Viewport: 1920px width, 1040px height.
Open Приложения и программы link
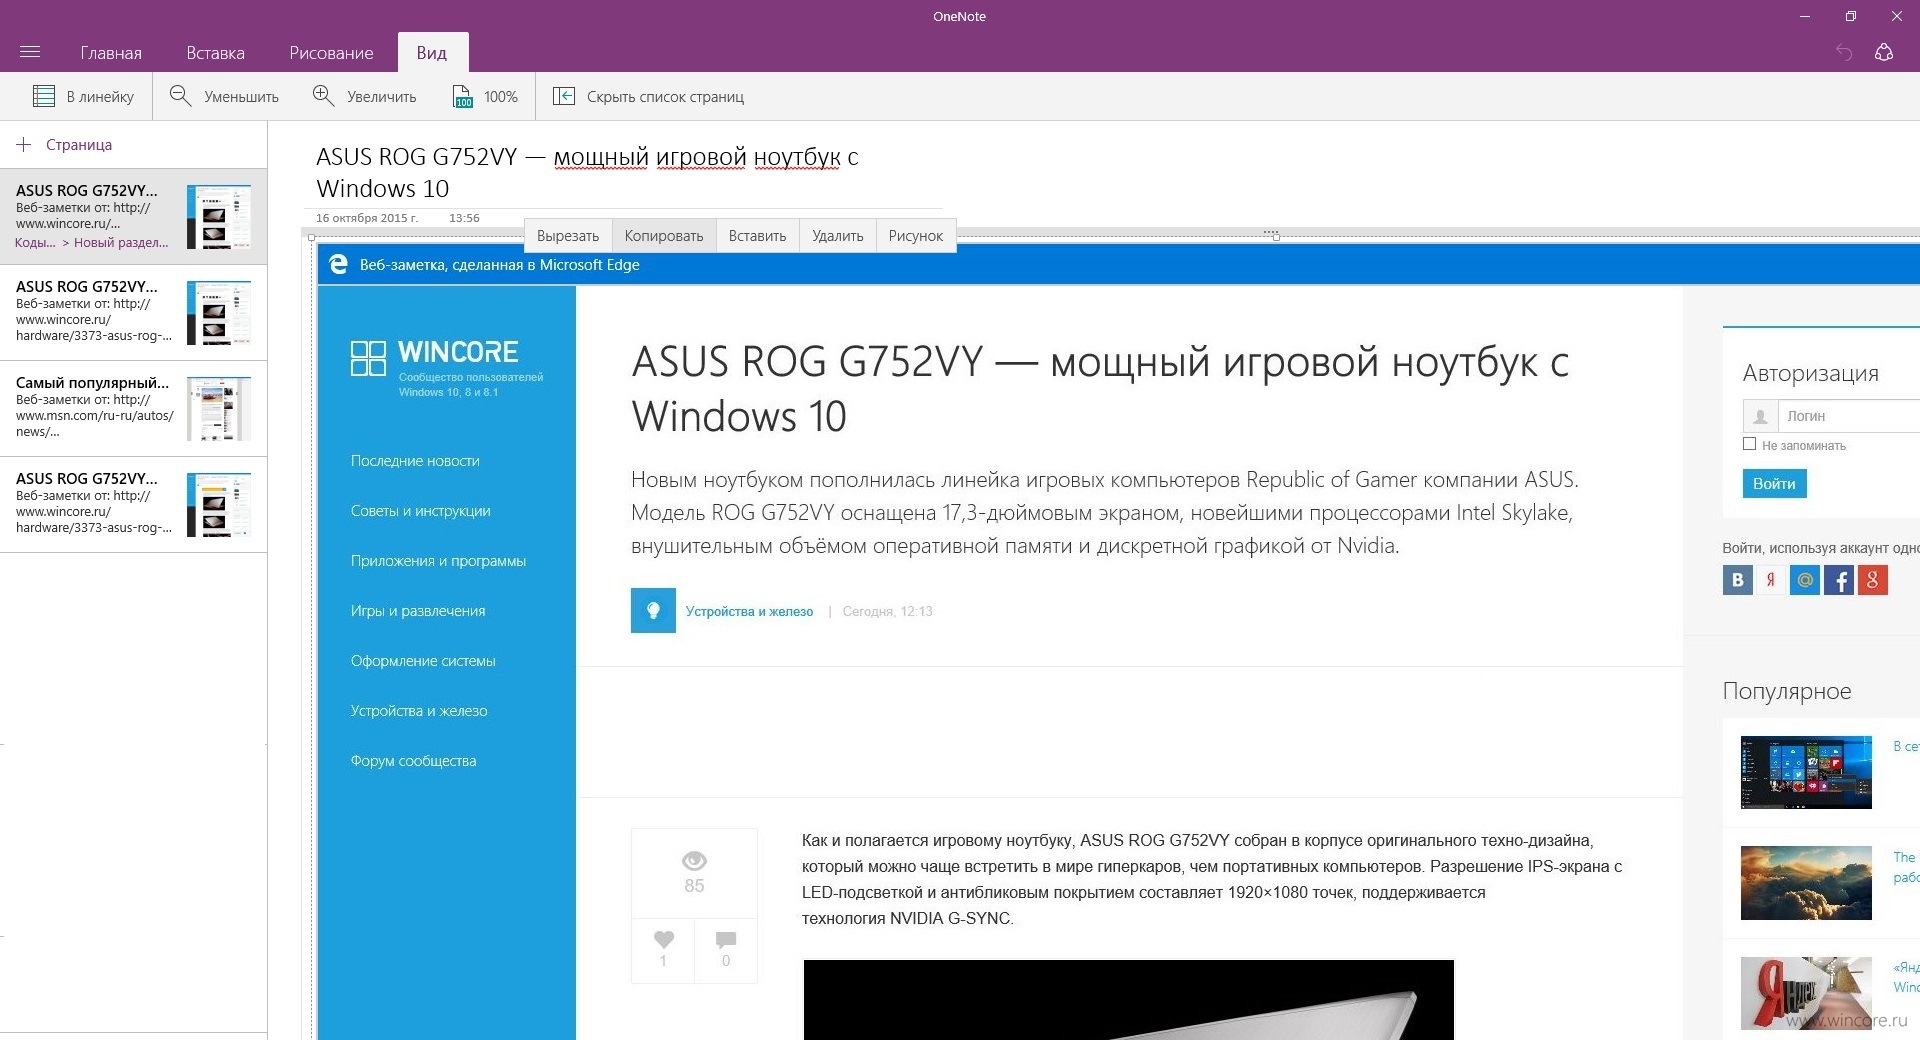(438, 561)
